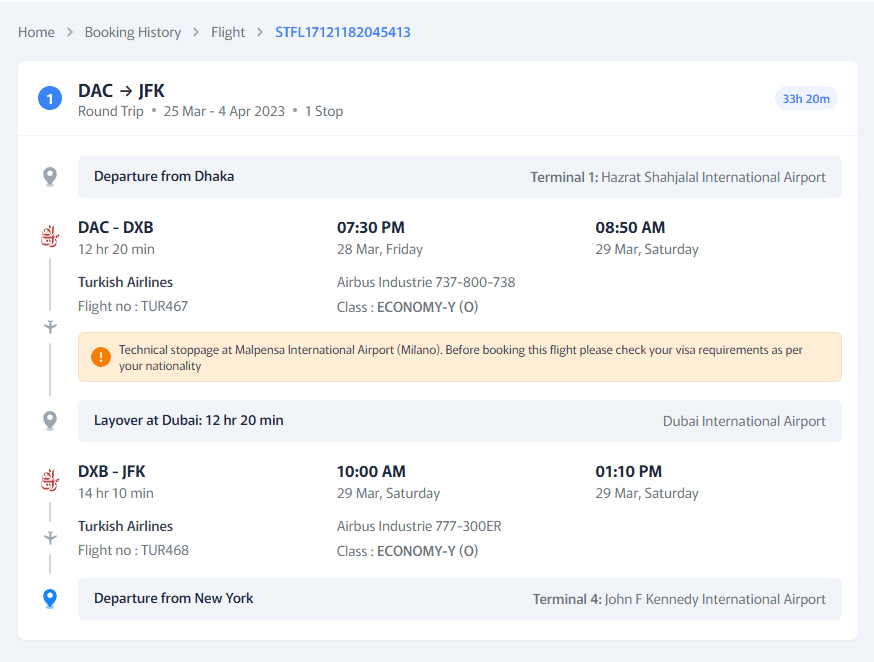Viewport: 874px width, 662px height.
Task: Expand the DXB–JFK flight segment details
Action: [x=112, y=471]
